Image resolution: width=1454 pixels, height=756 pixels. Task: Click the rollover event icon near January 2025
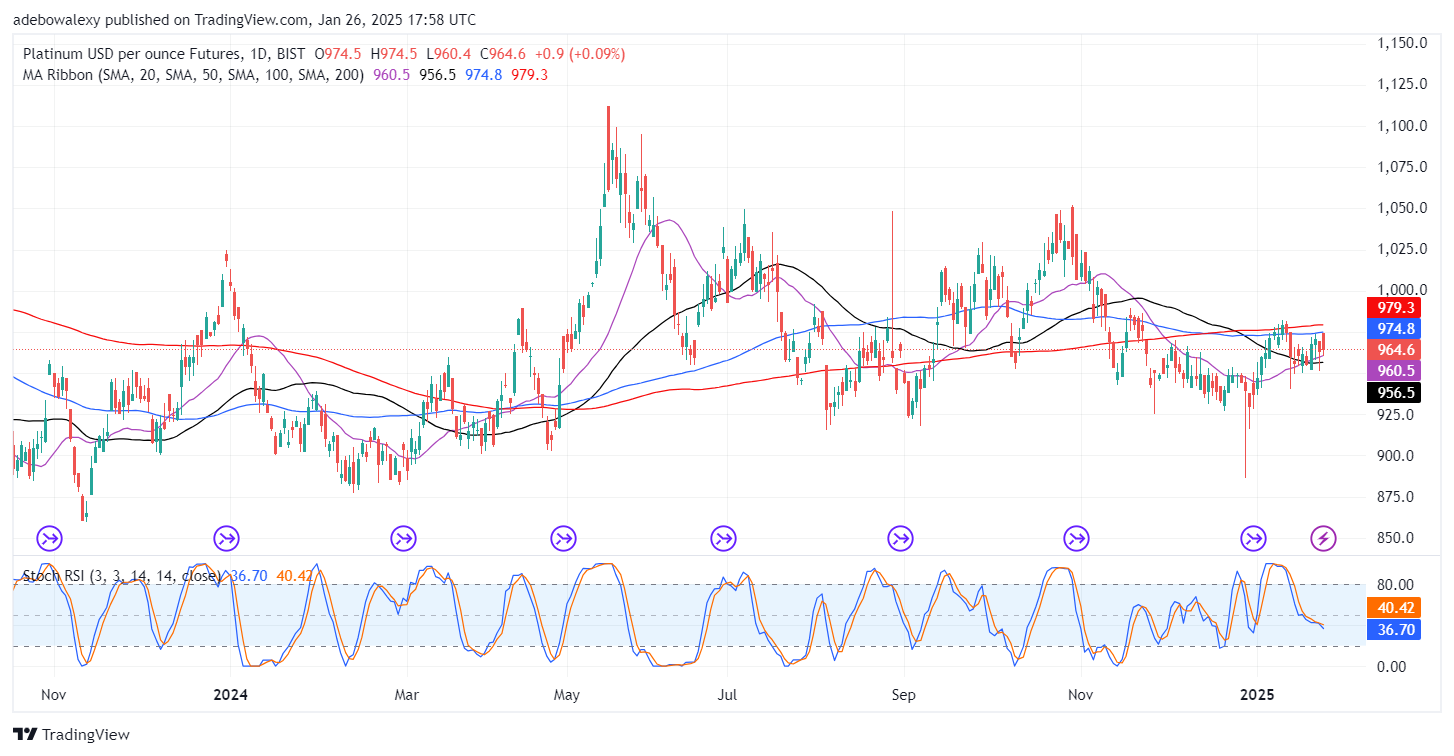pos(1253,539)
